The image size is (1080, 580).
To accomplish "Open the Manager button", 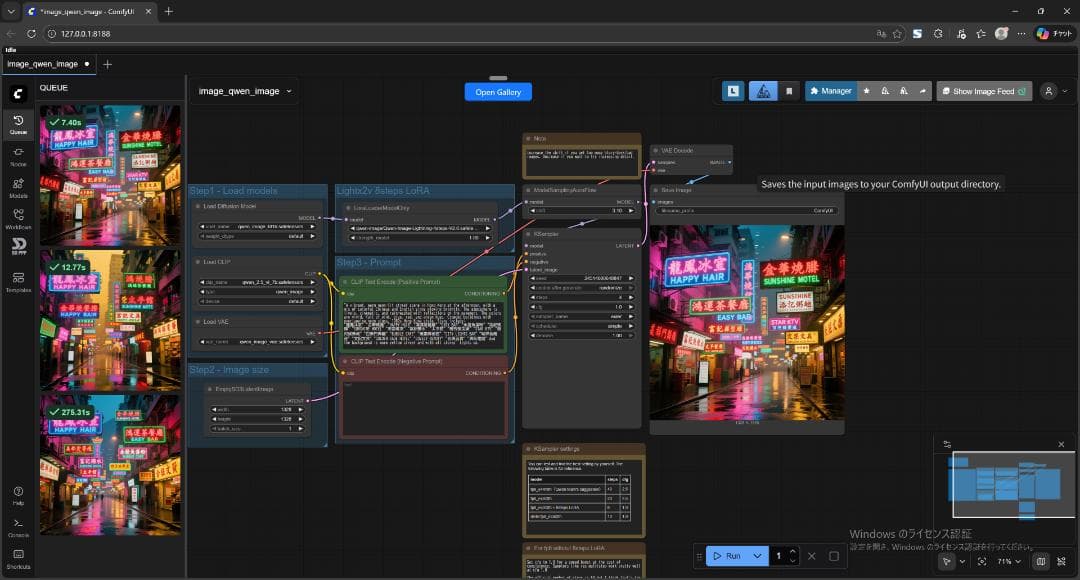I will tap(829, 91).
